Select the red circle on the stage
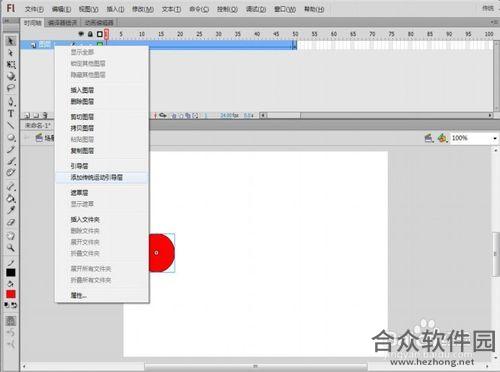 (161, 253)
